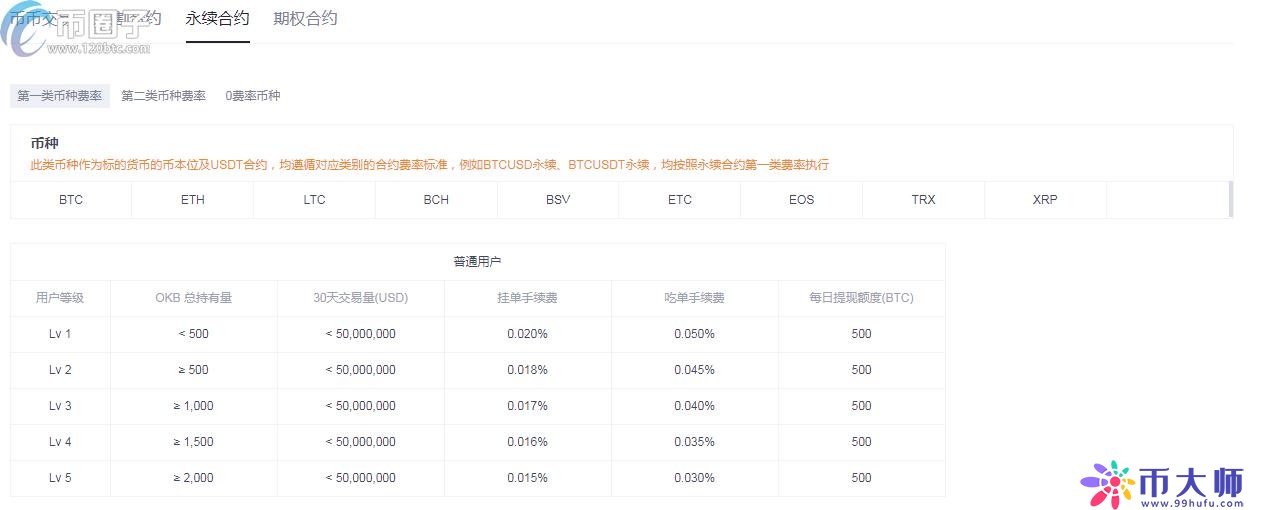Click the 0.035% taker fee cell
1267x510 pixels.
pyautogui.click(x=695, y=442)
